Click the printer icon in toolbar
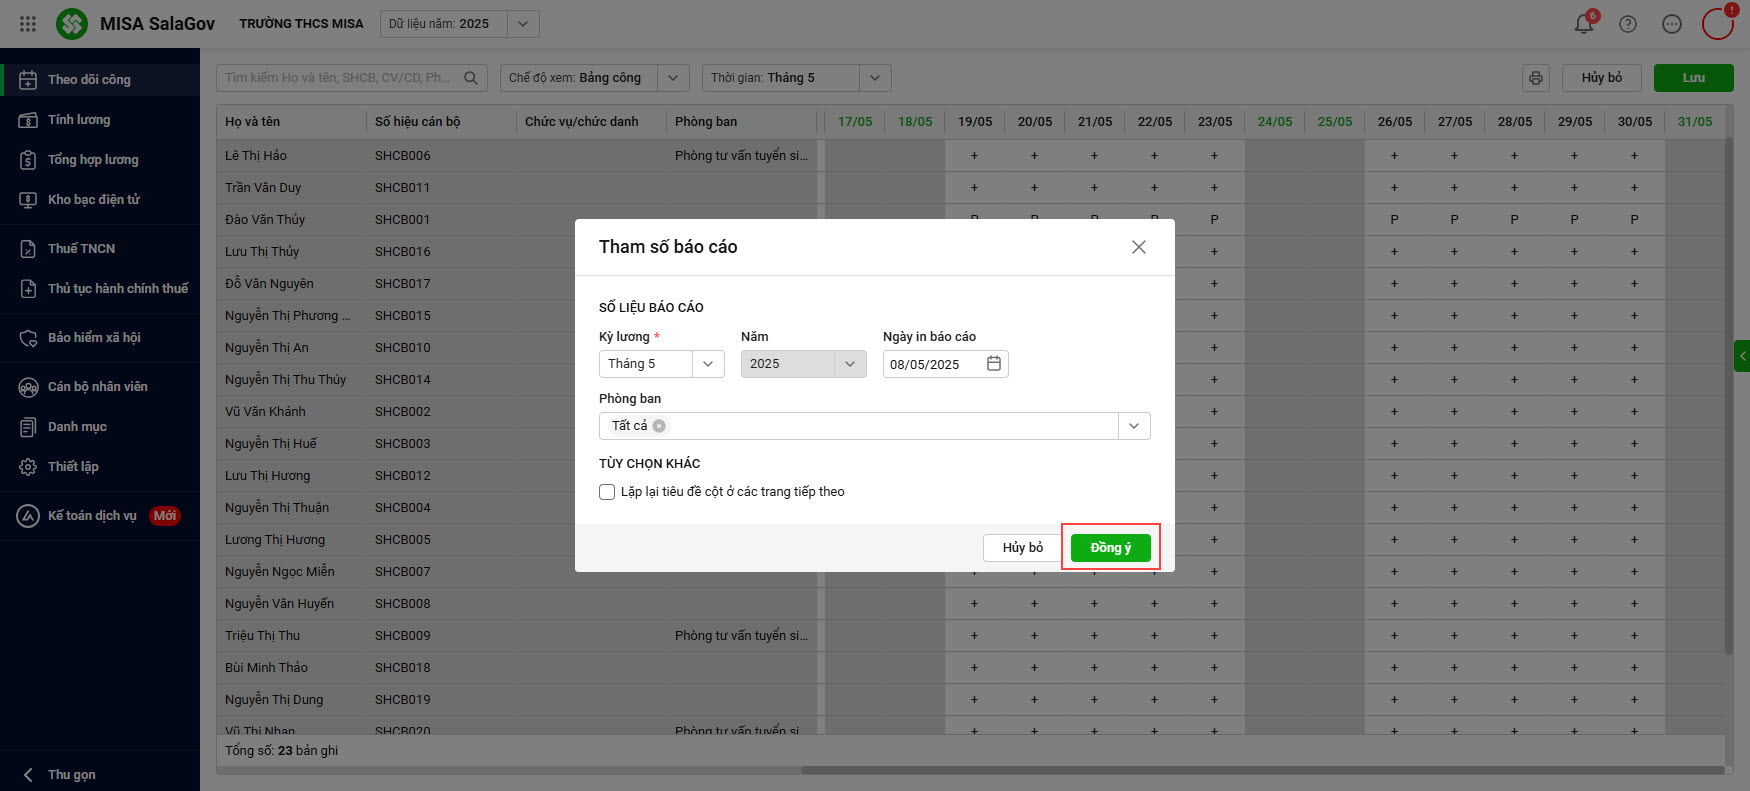The height and width of the screenshot is (791, 1750). click(x=1536, y=78)
